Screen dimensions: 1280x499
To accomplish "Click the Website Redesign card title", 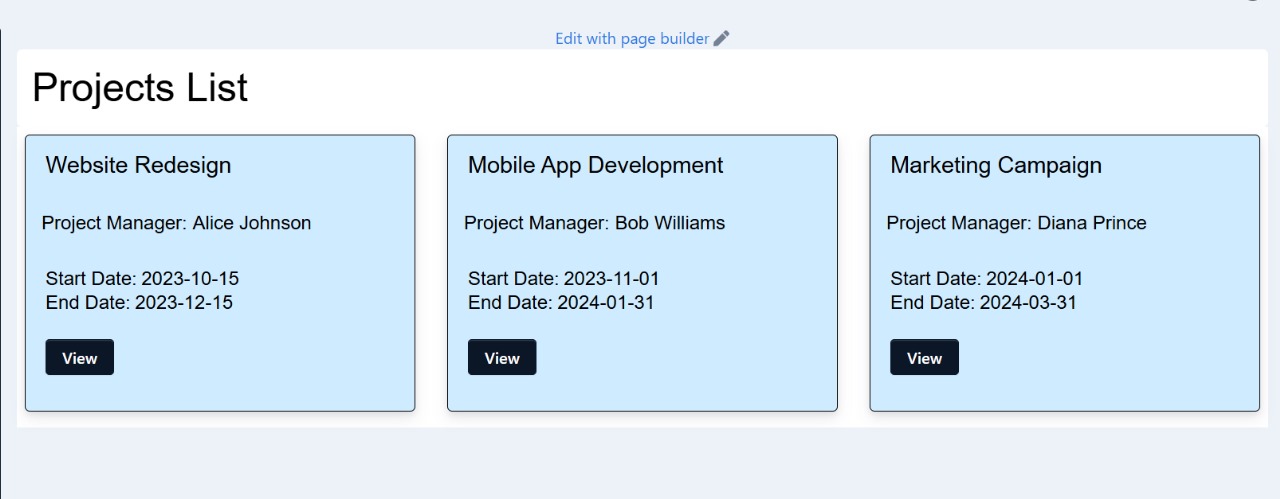I will click(138, 165).
